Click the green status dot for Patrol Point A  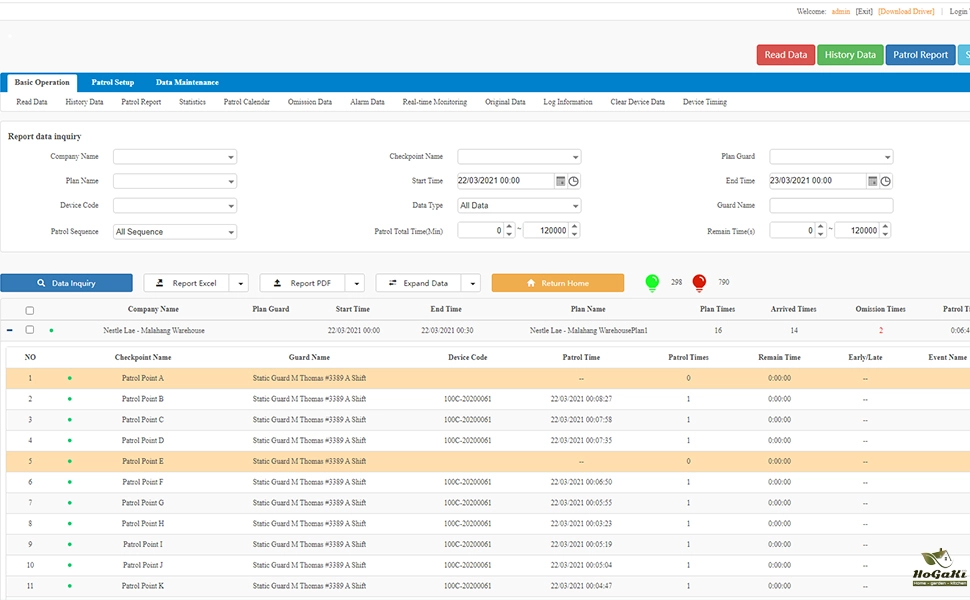tap(69, 378)
